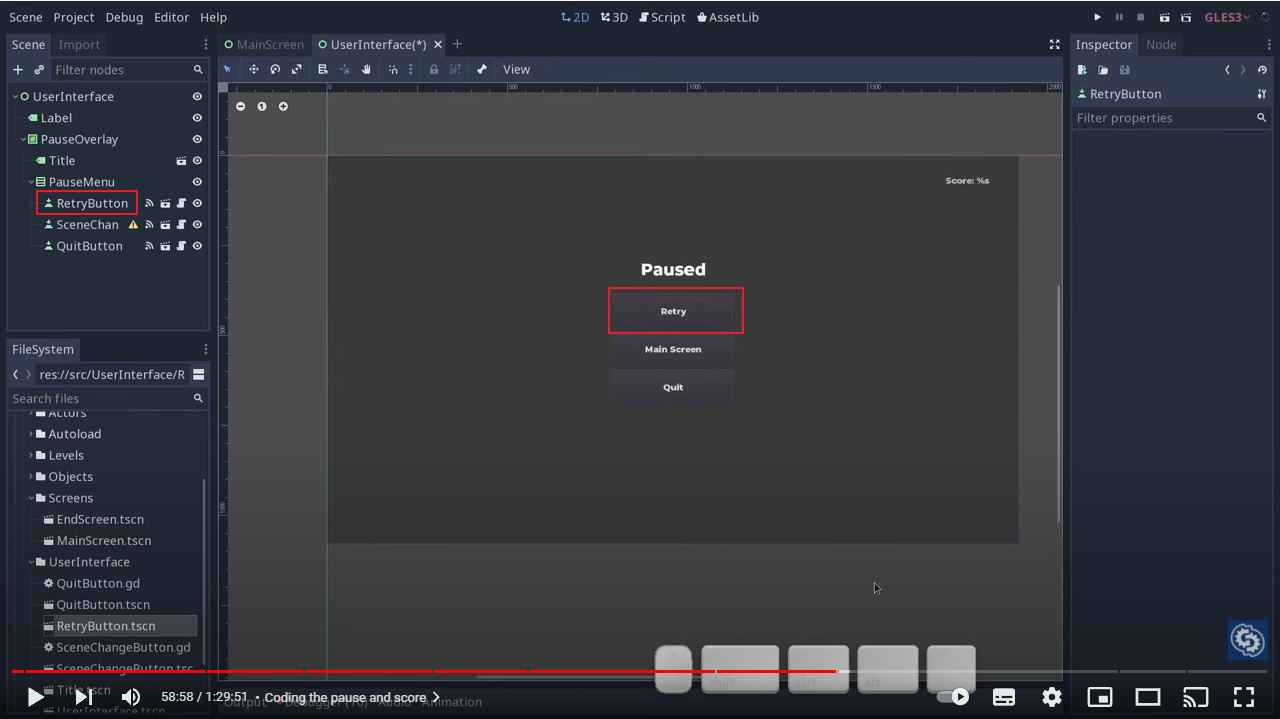Toggle QuitButton node visibility

pyautogui.click(x=197, y=246)
